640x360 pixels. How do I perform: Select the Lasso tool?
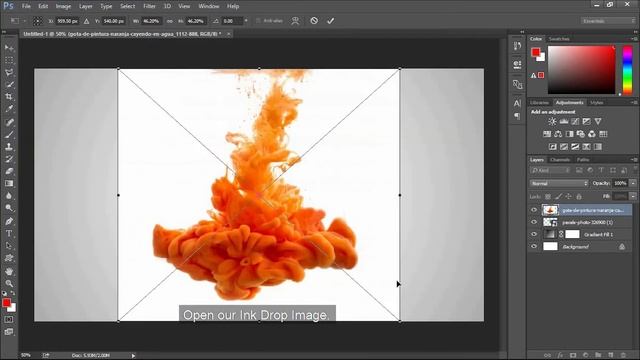(9, 73)
